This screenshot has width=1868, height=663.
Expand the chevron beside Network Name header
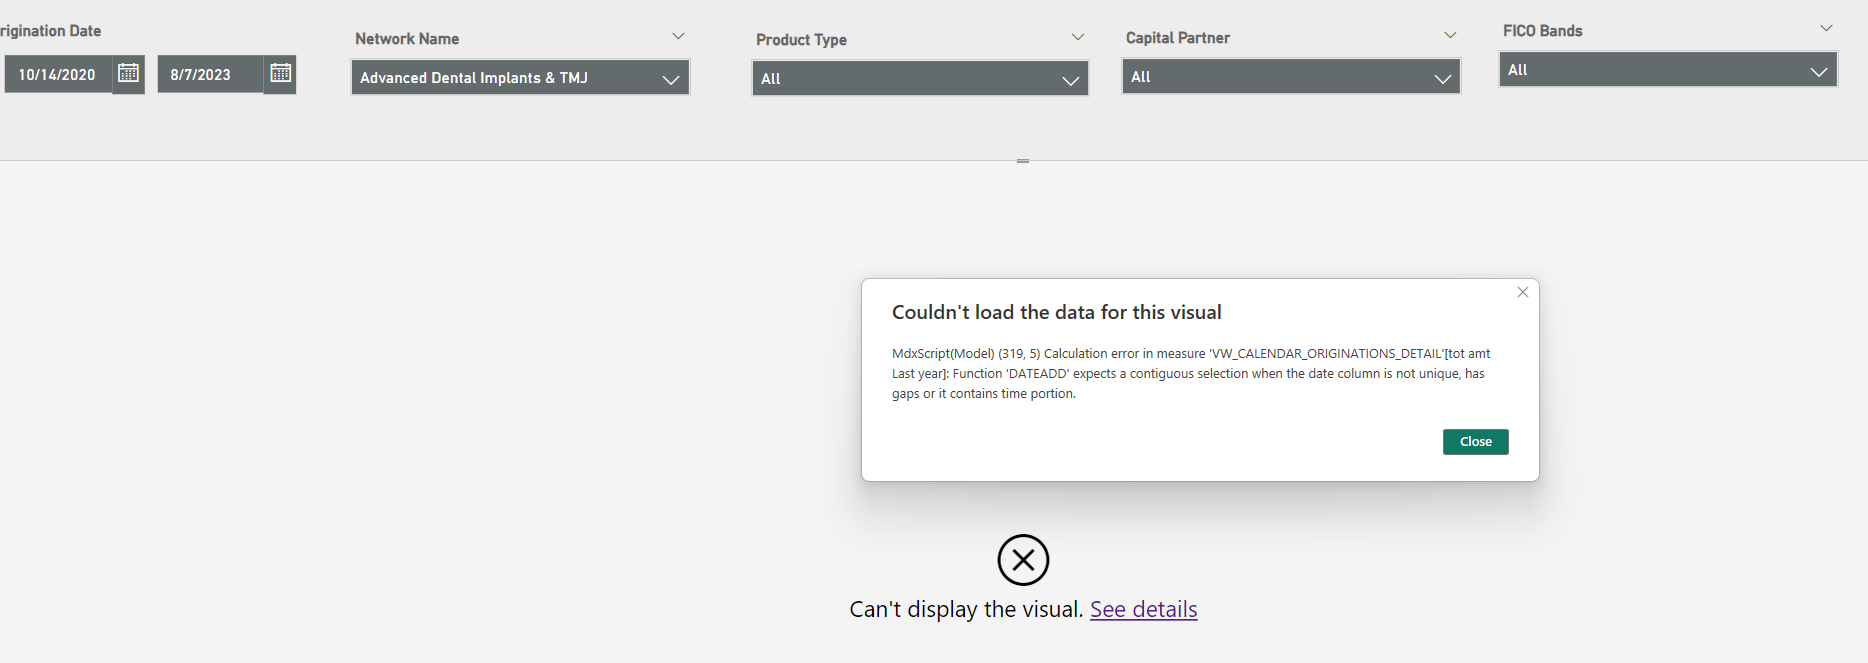pos(678,36)
